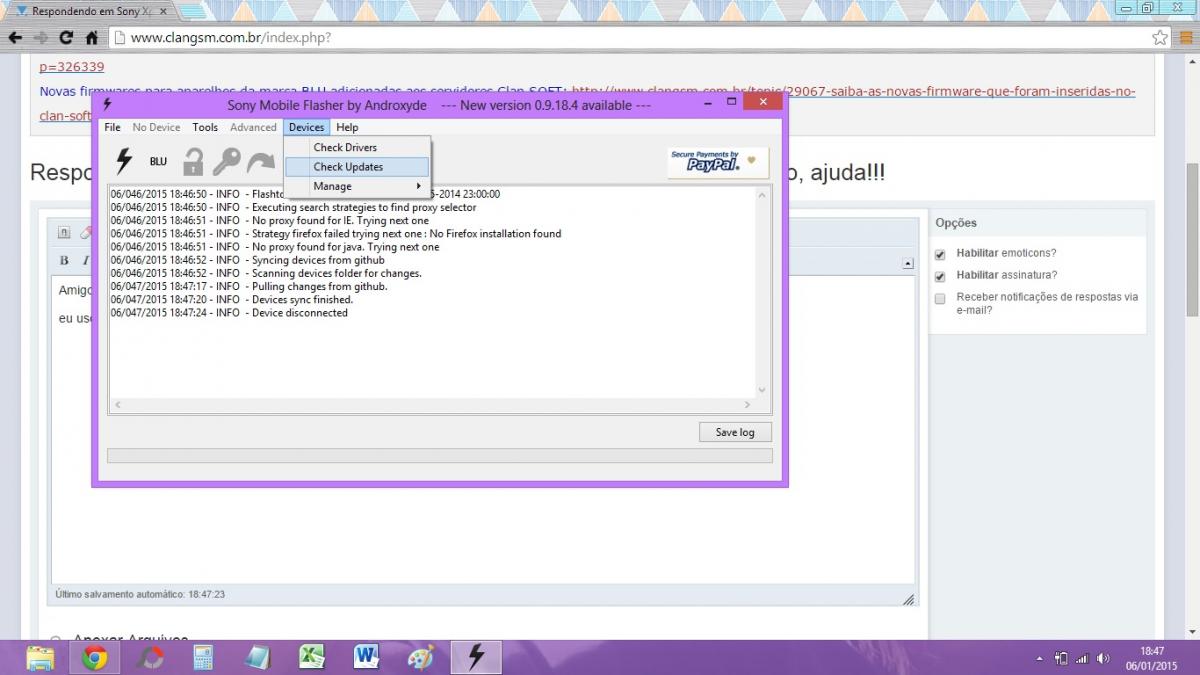This screenshot has height=675, width=1200.
Task: Click the log line 'Devices sync finished.'
Action: coord(232,300)
